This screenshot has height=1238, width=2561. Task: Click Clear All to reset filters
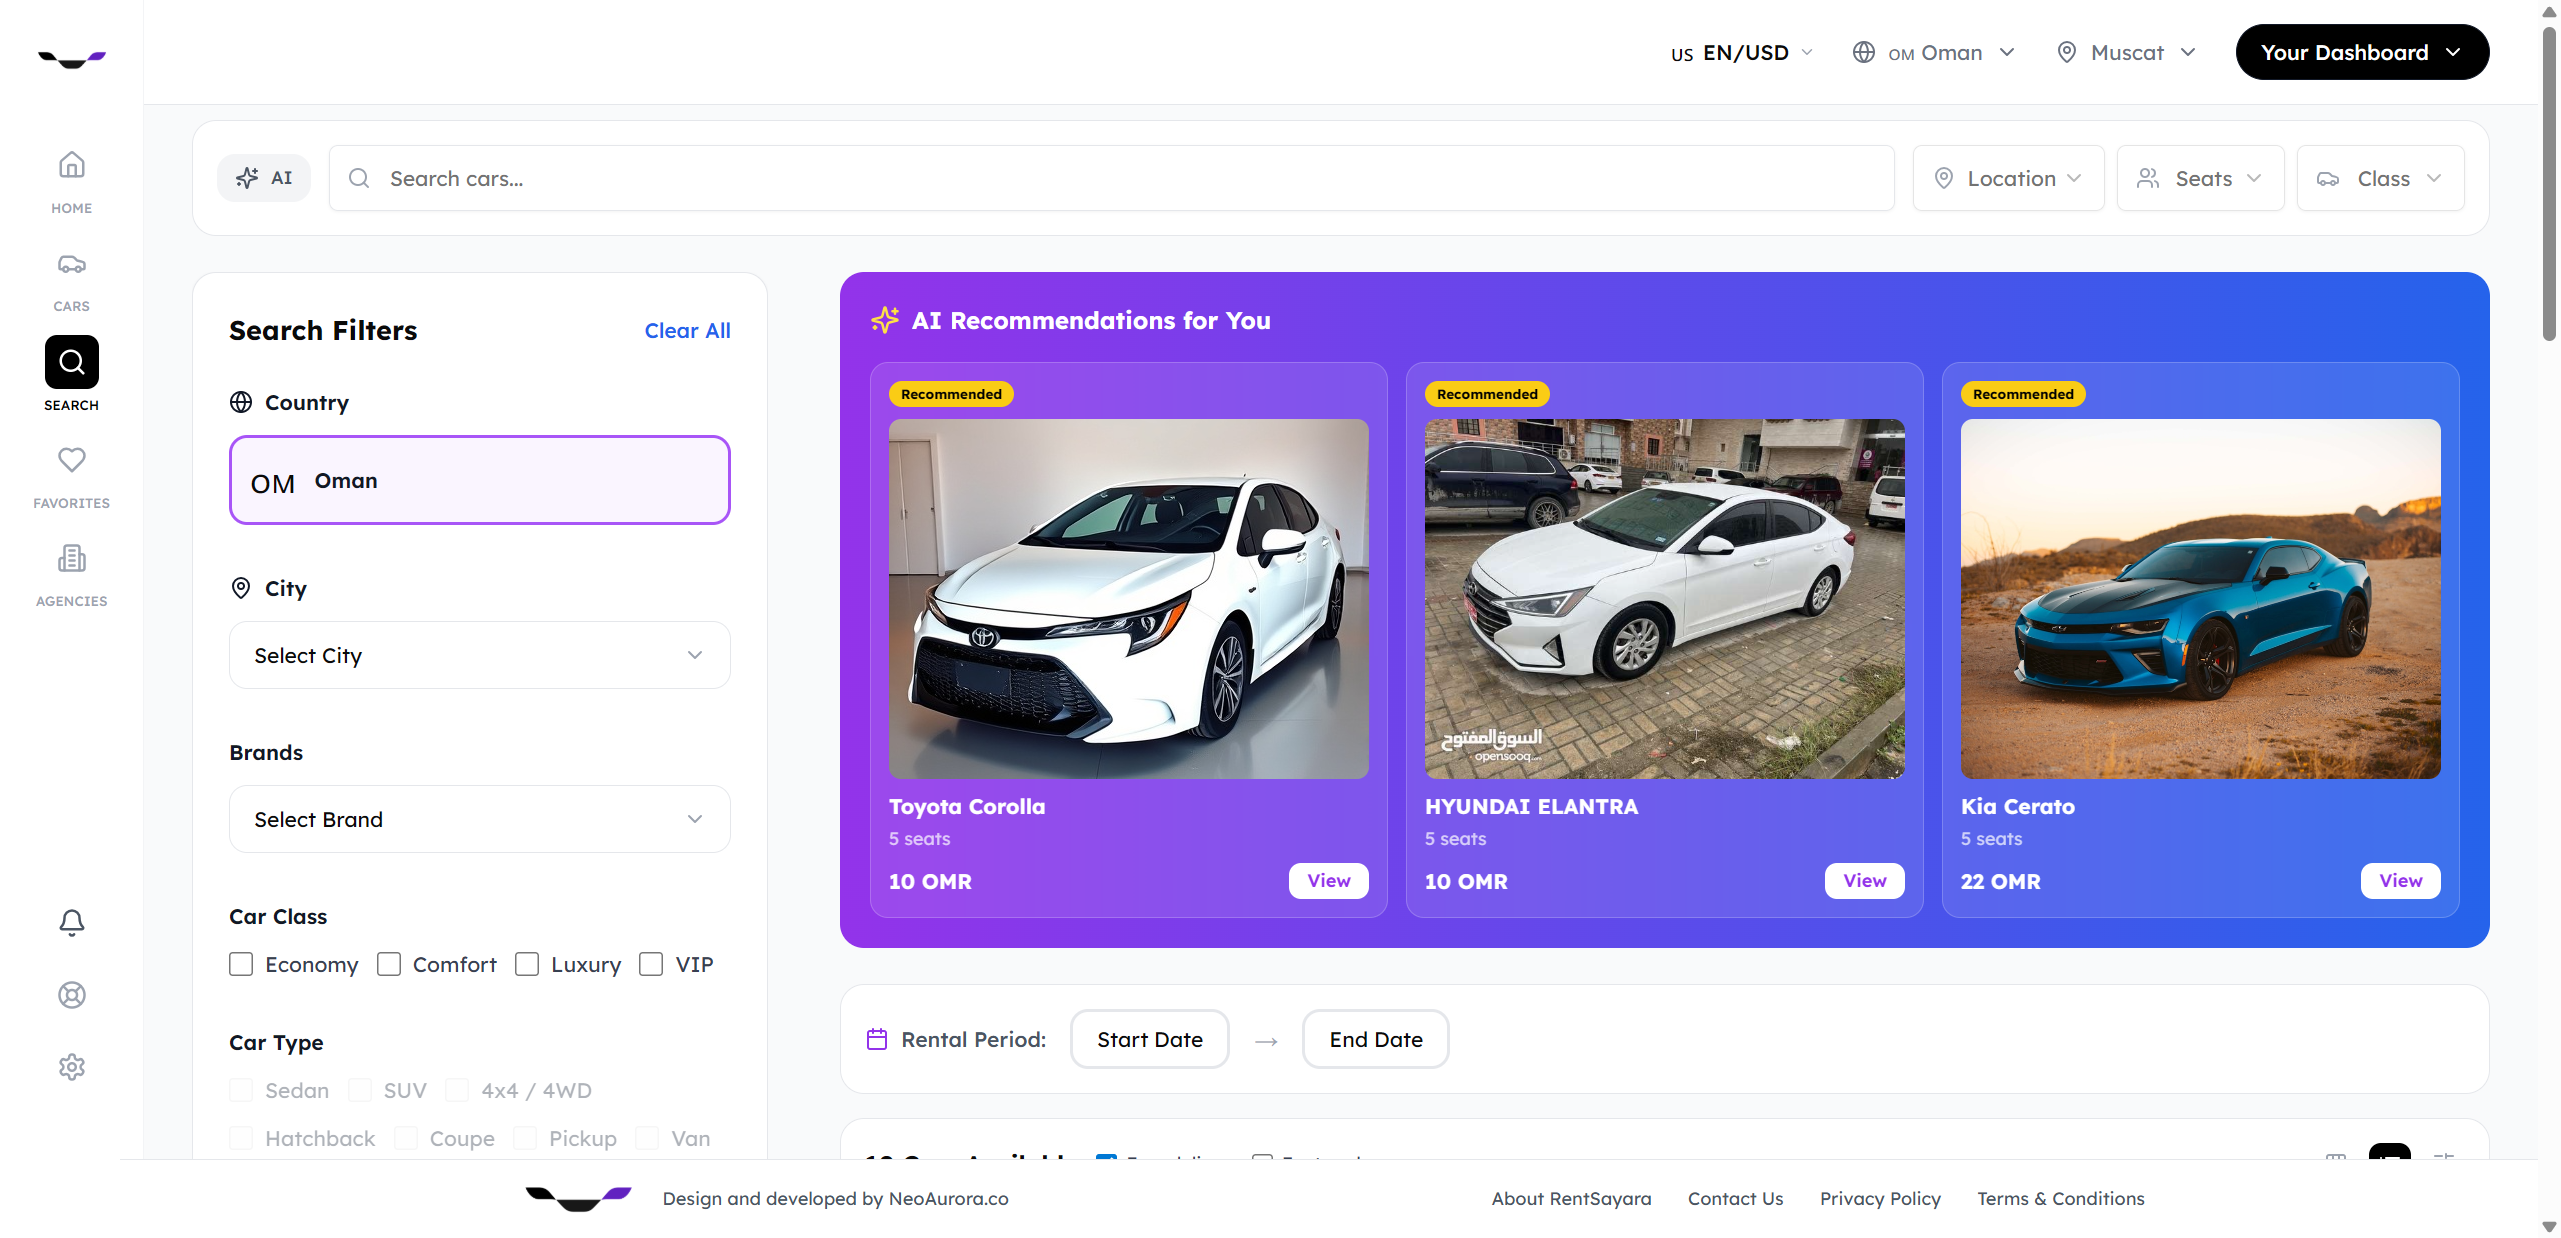[x=687, y=330]
